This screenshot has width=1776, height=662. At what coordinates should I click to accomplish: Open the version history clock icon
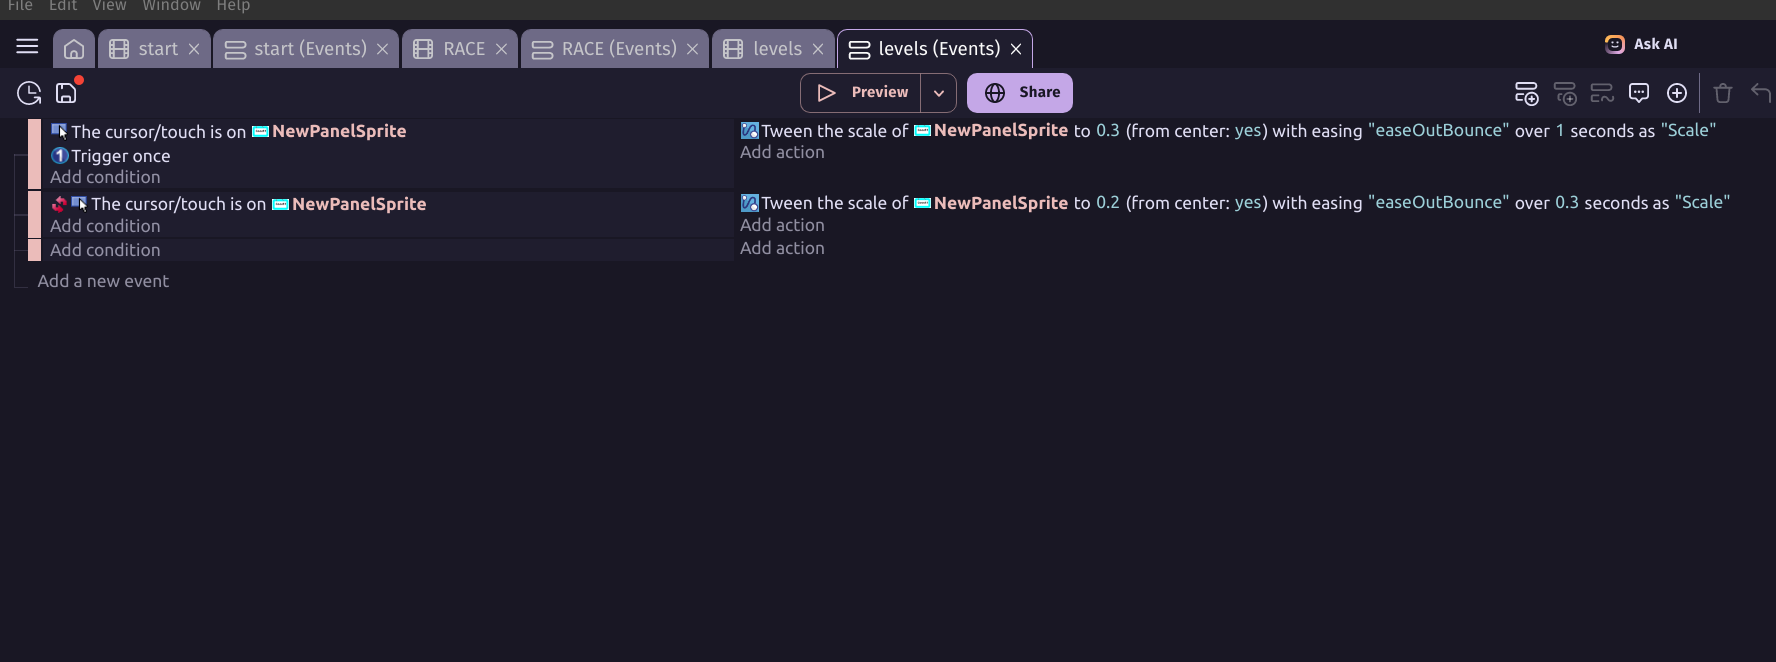pyautogui.click(x=29, y=93)
